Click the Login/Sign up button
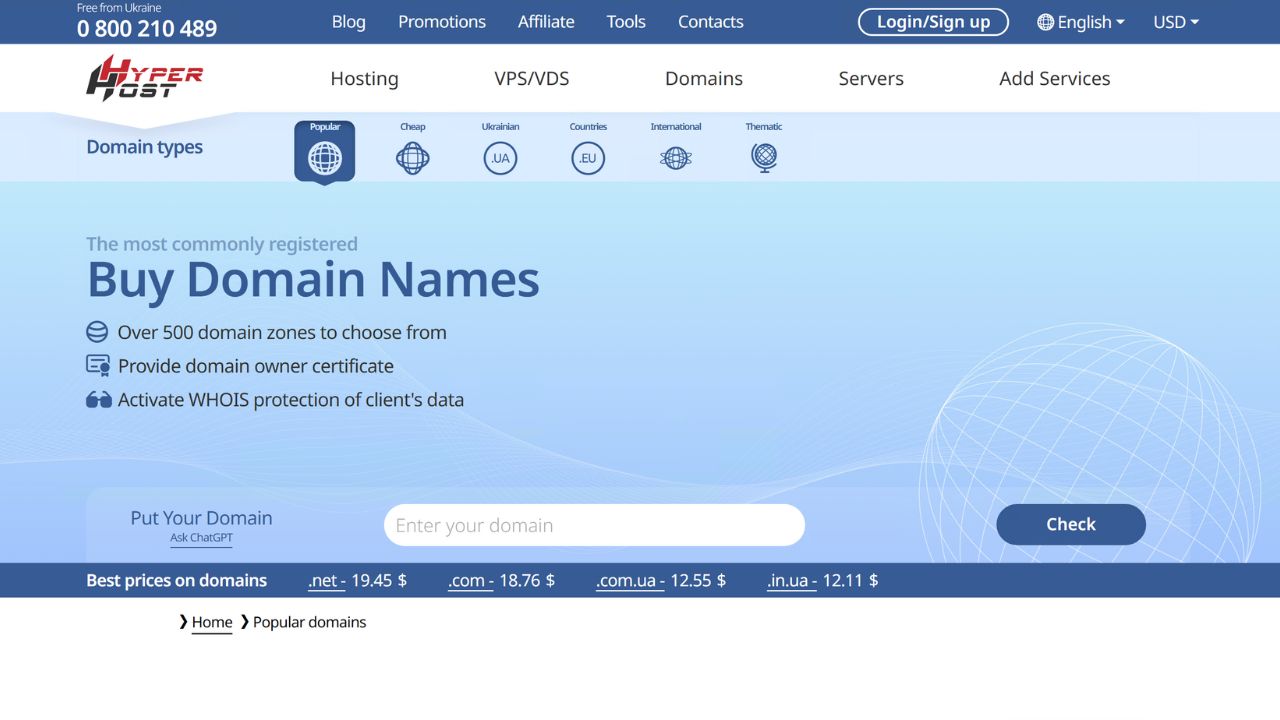 (x=933, y=22)
